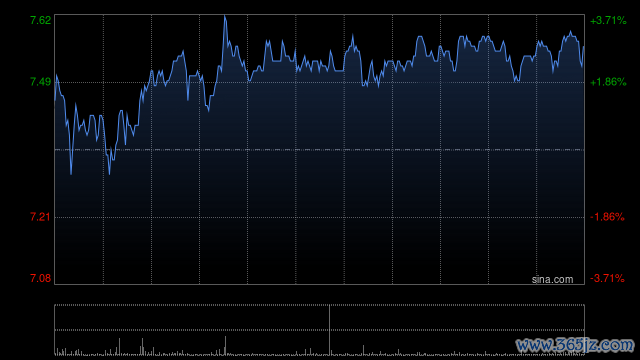Click the starting point of the price line
Viewport: 640px width, 360px height.
click(55, 99)
